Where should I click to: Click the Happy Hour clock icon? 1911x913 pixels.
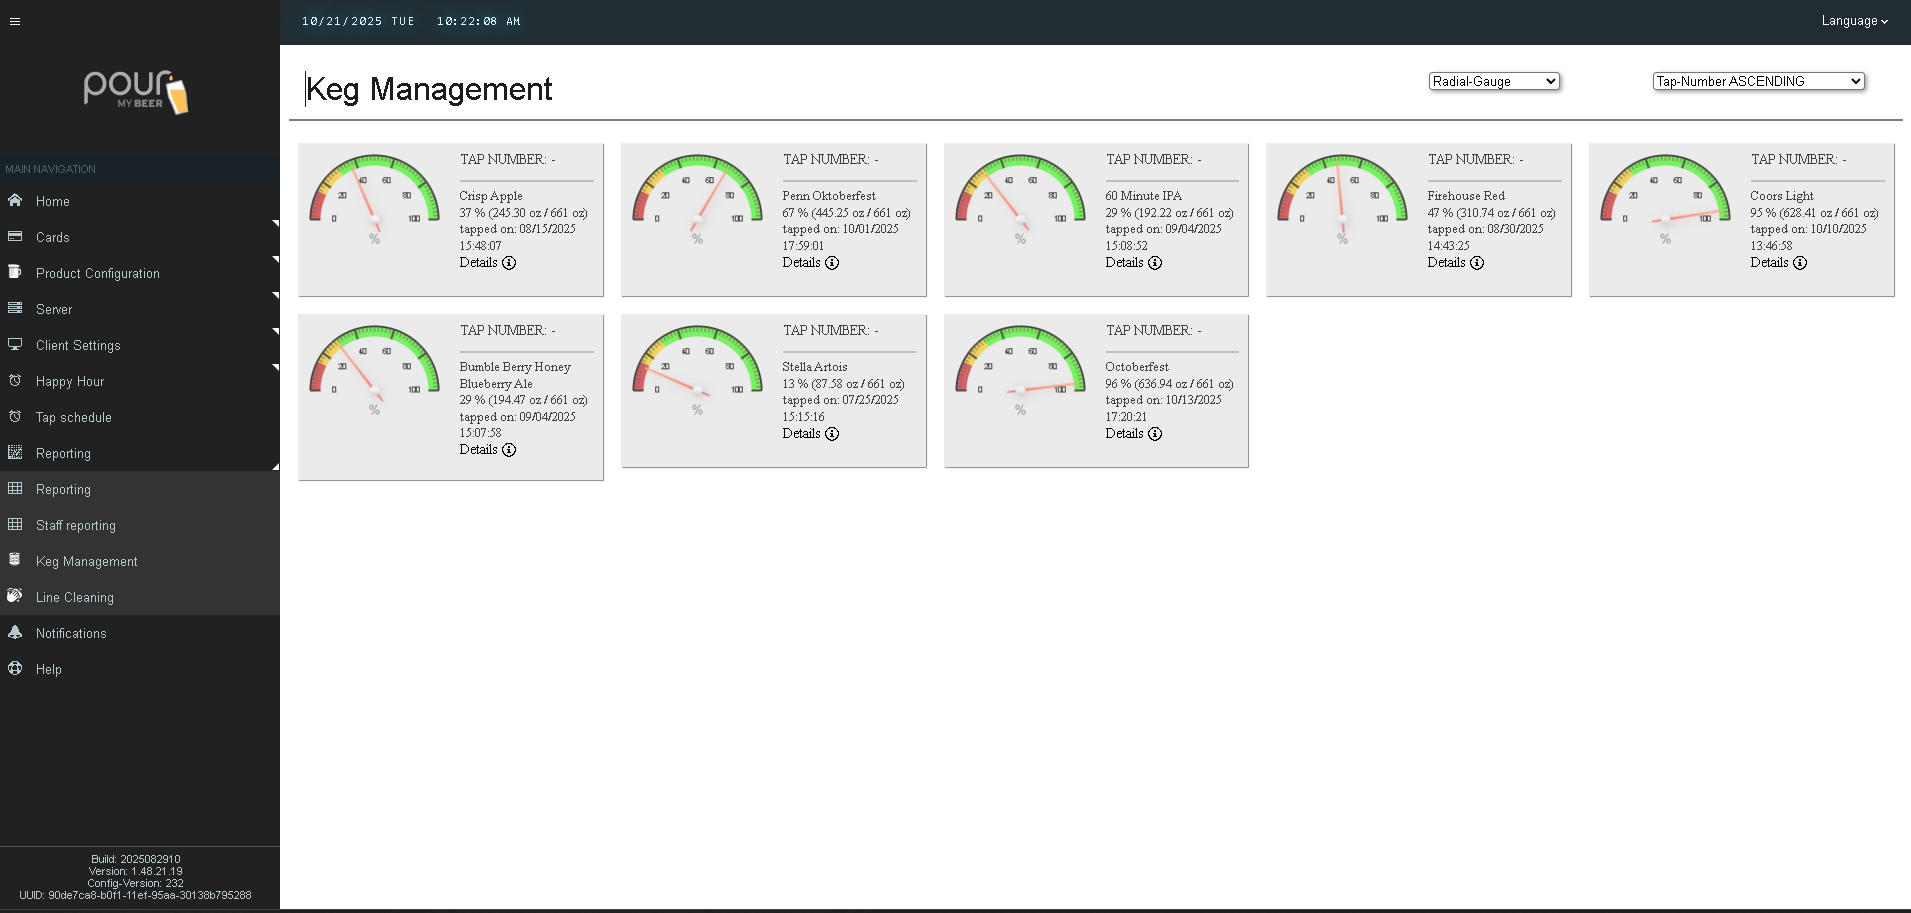[x=15, y=381]
